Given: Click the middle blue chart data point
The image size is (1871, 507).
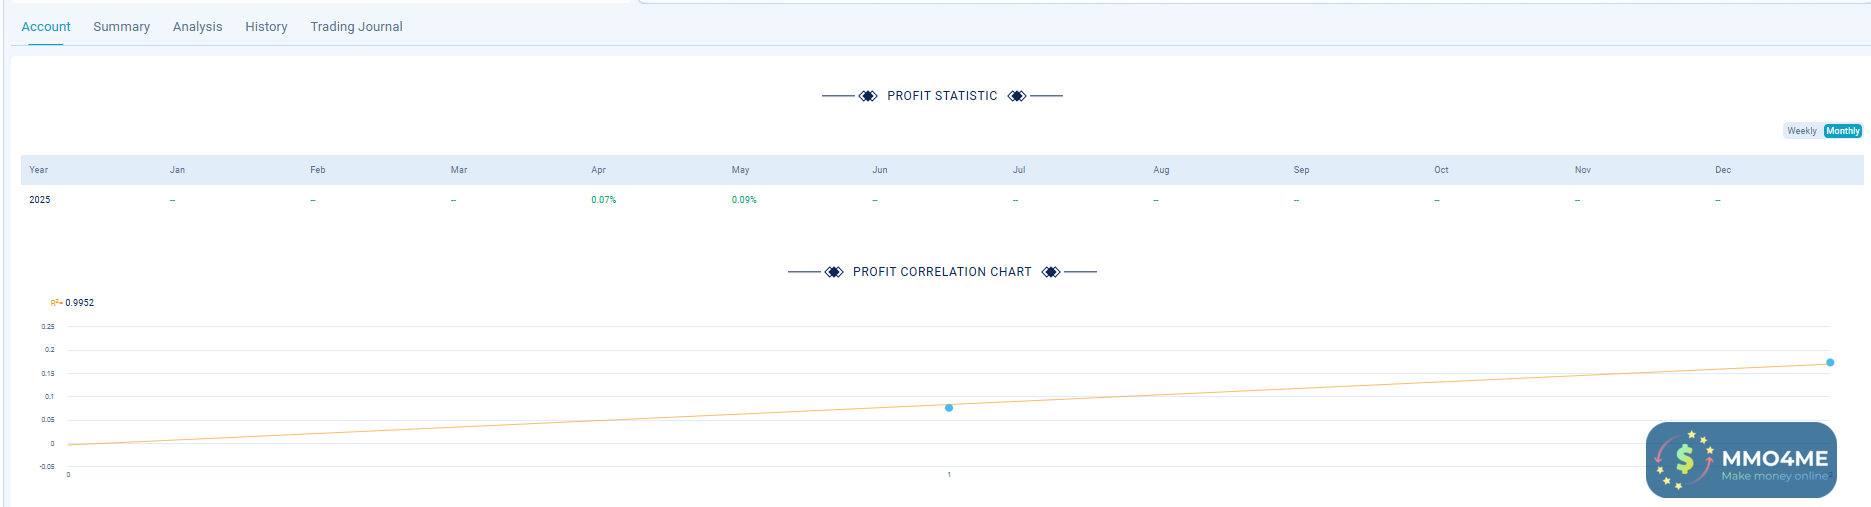Looking at the screenshot, I should (x=949, y=408).
